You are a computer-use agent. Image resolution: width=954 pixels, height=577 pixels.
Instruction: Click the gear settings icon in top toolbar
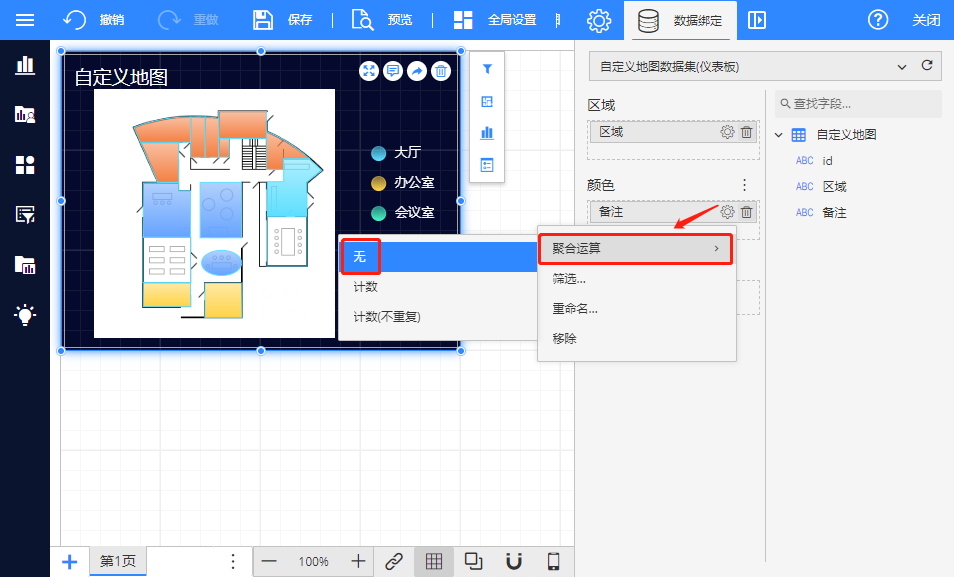coord(598,20)
